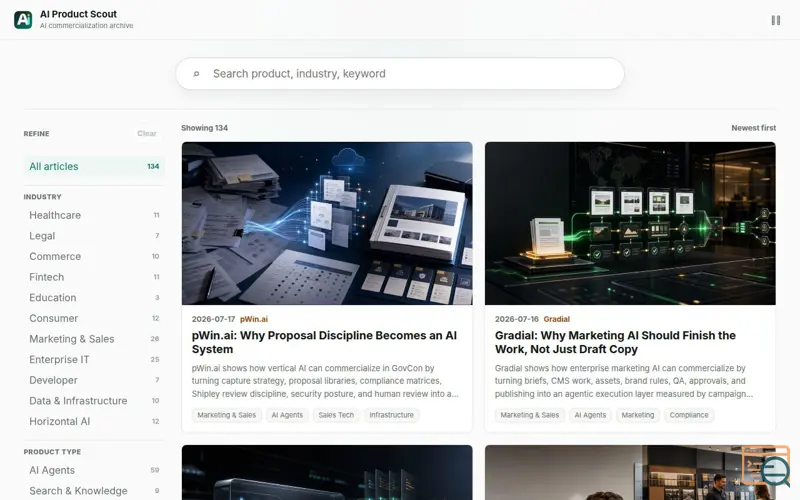Click the pWin.ai company label
800x500 pixels.
point(254,319)
